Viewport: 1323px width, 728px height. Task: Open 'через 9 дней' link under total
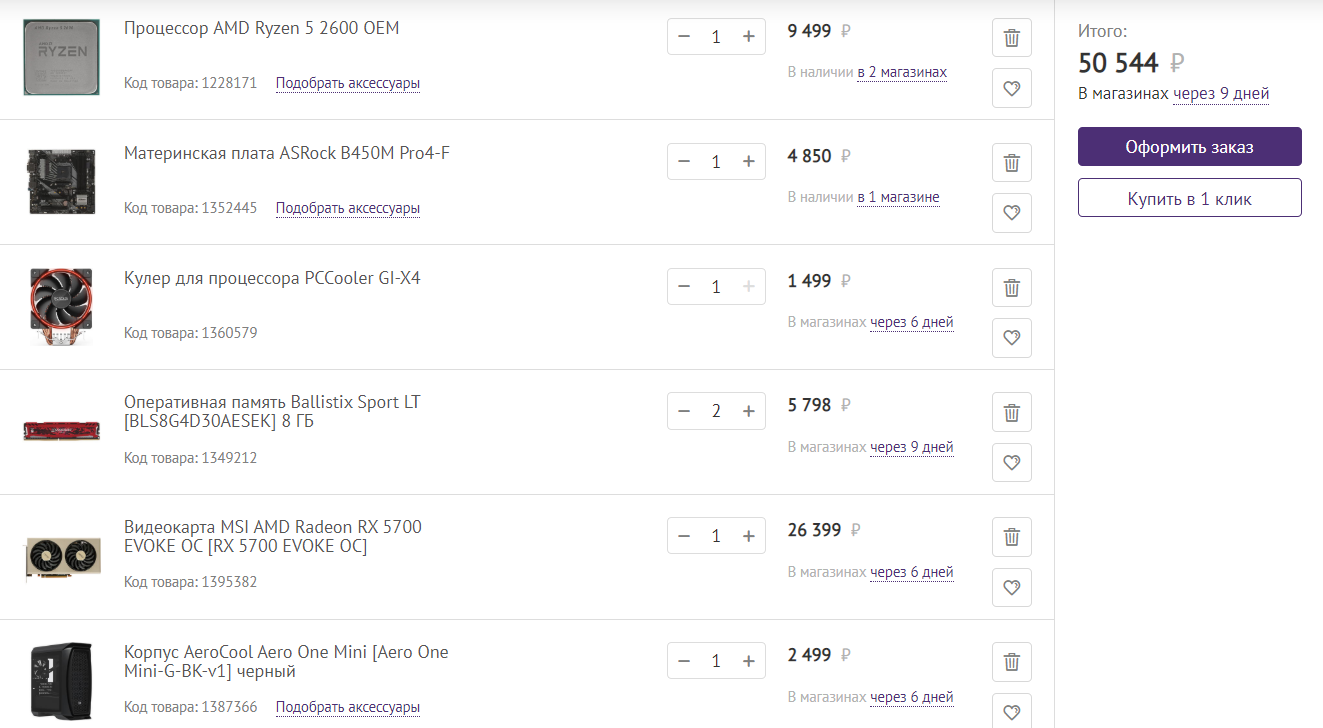coord(1221,94)
